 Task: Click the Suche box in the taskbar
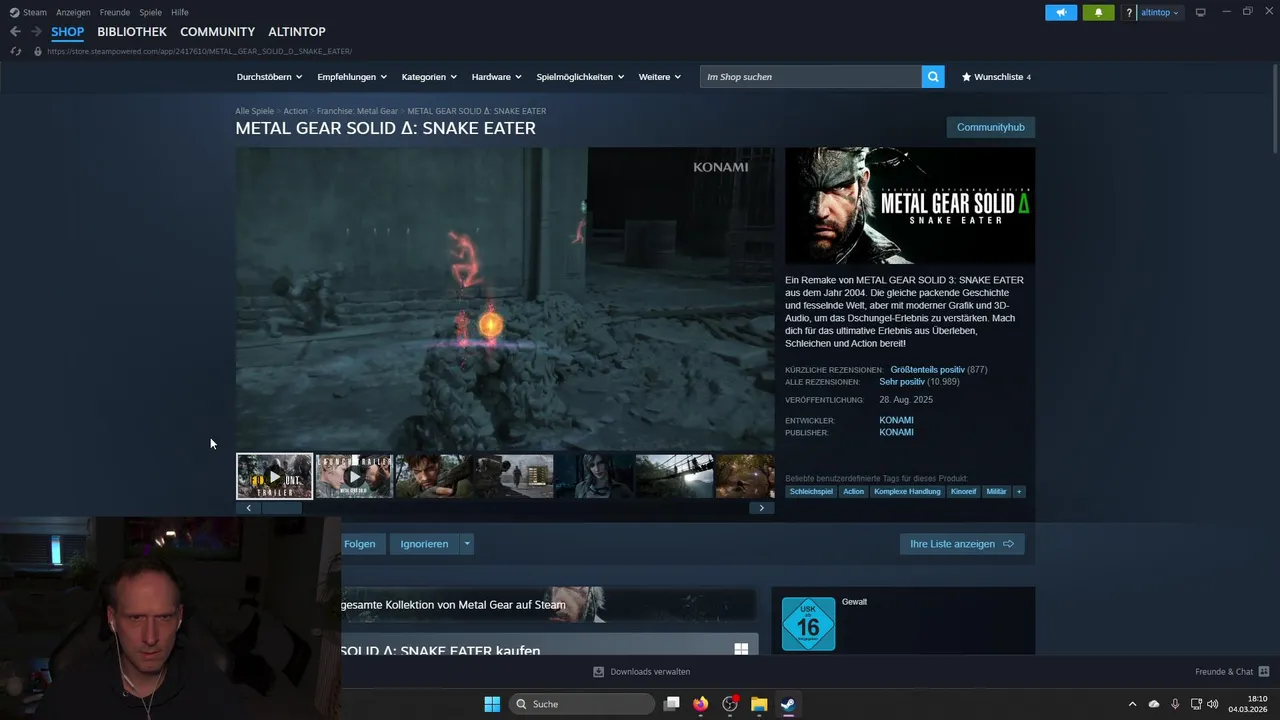click(x=582, y=704)
